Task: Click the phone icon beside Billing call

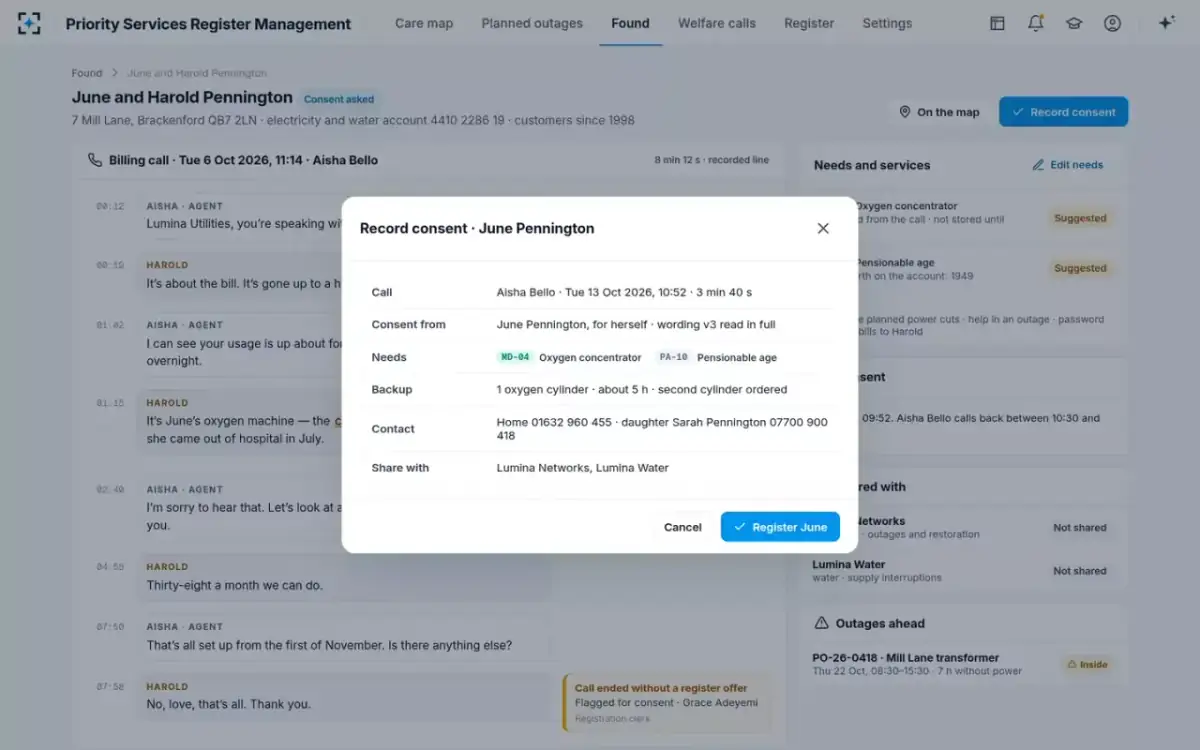Action: click(95, 160)
